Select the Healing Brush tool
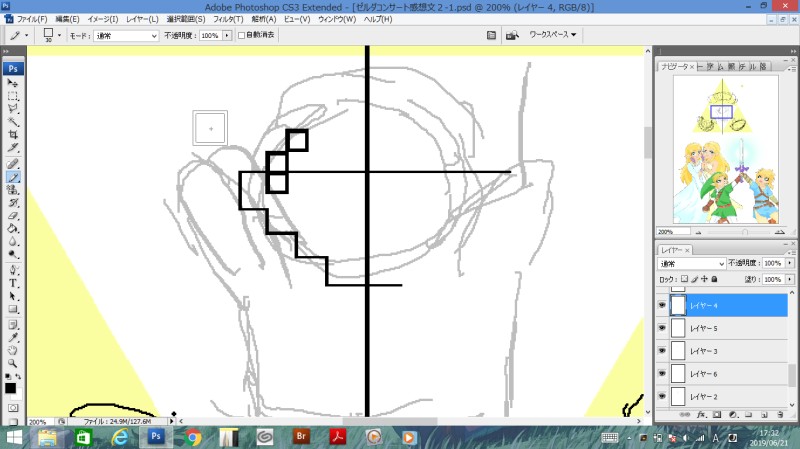The width and height of the screenshot is (800, 449). tap(13, 164)
